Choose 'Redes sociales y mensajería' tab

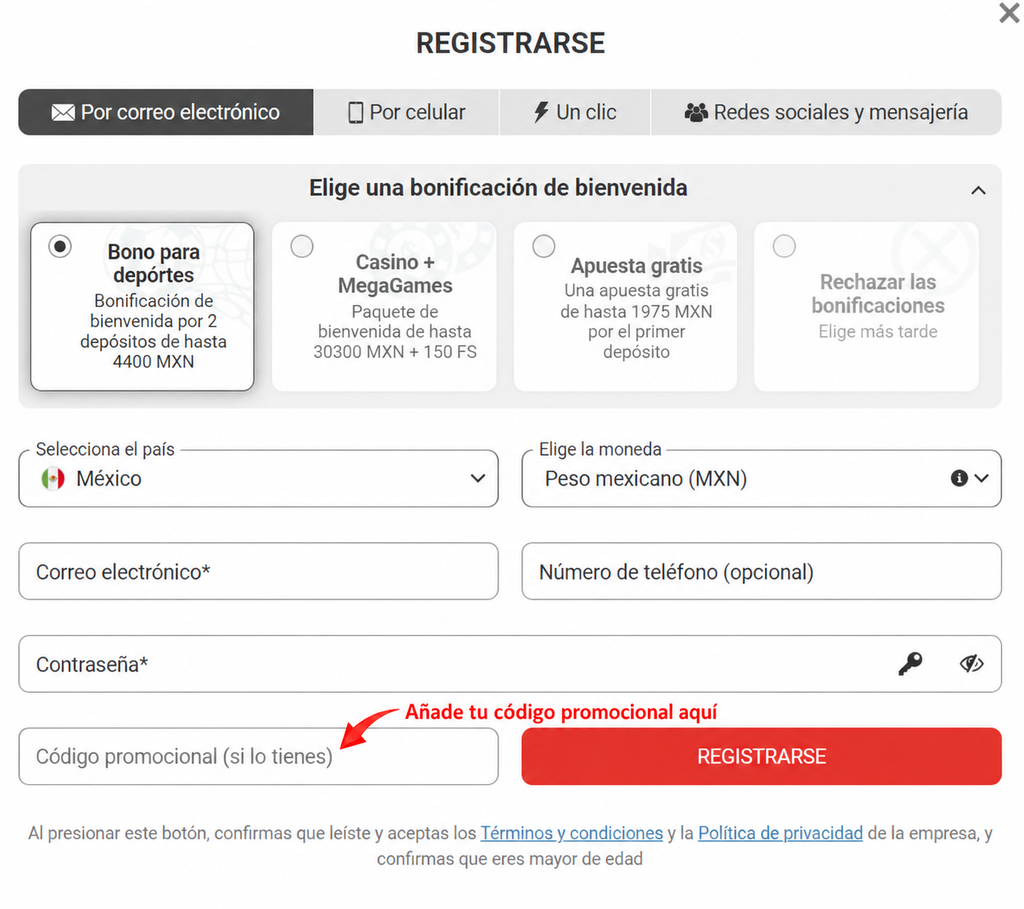click(826, 112)
